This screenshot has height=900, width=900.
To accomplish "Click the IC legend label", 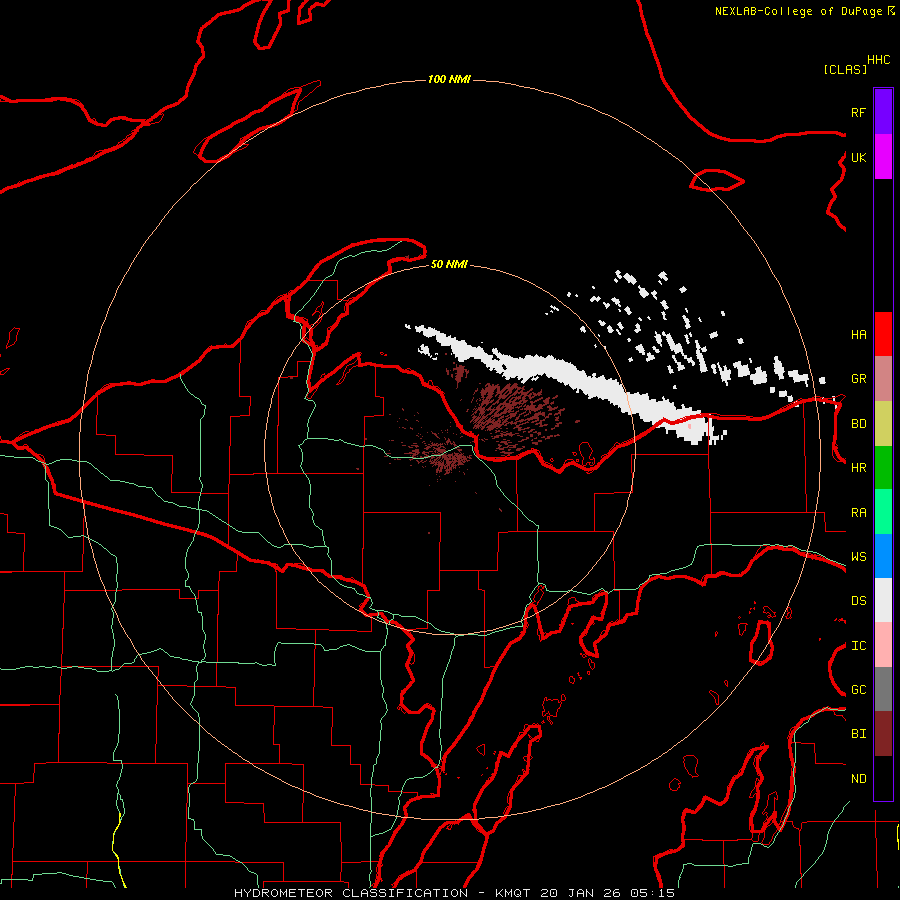I will (x=858, y=646).
